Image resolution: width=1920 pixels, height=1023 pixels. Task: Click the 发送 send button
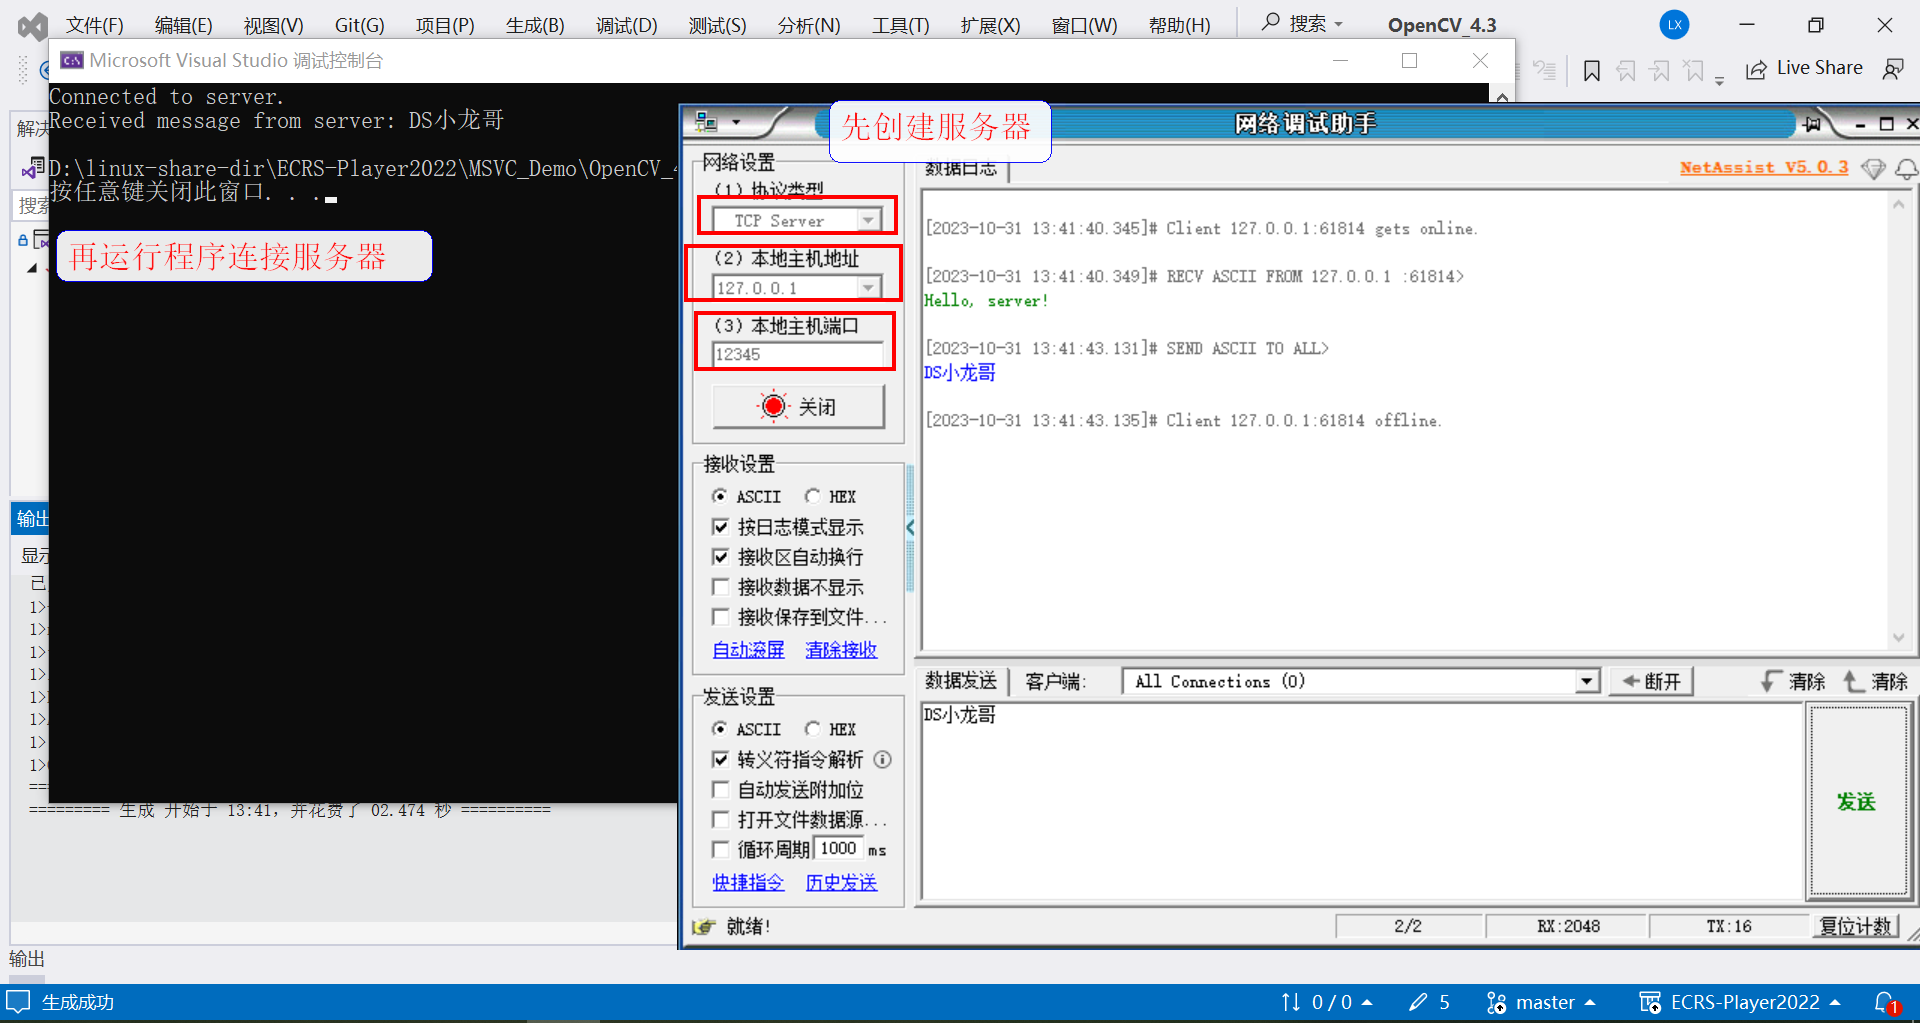[1858, 801]
